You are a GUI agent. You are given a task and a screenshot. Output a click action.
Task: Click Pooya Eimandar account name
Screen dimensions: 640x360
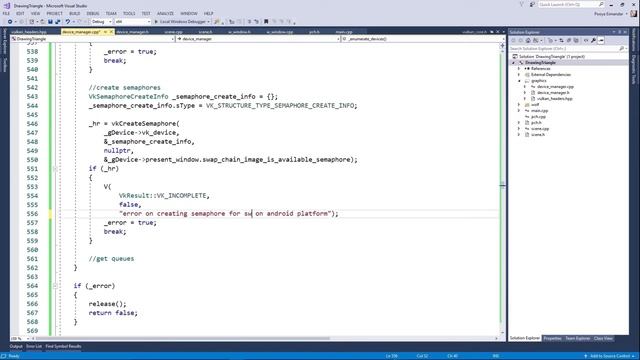tap(609, 13)
